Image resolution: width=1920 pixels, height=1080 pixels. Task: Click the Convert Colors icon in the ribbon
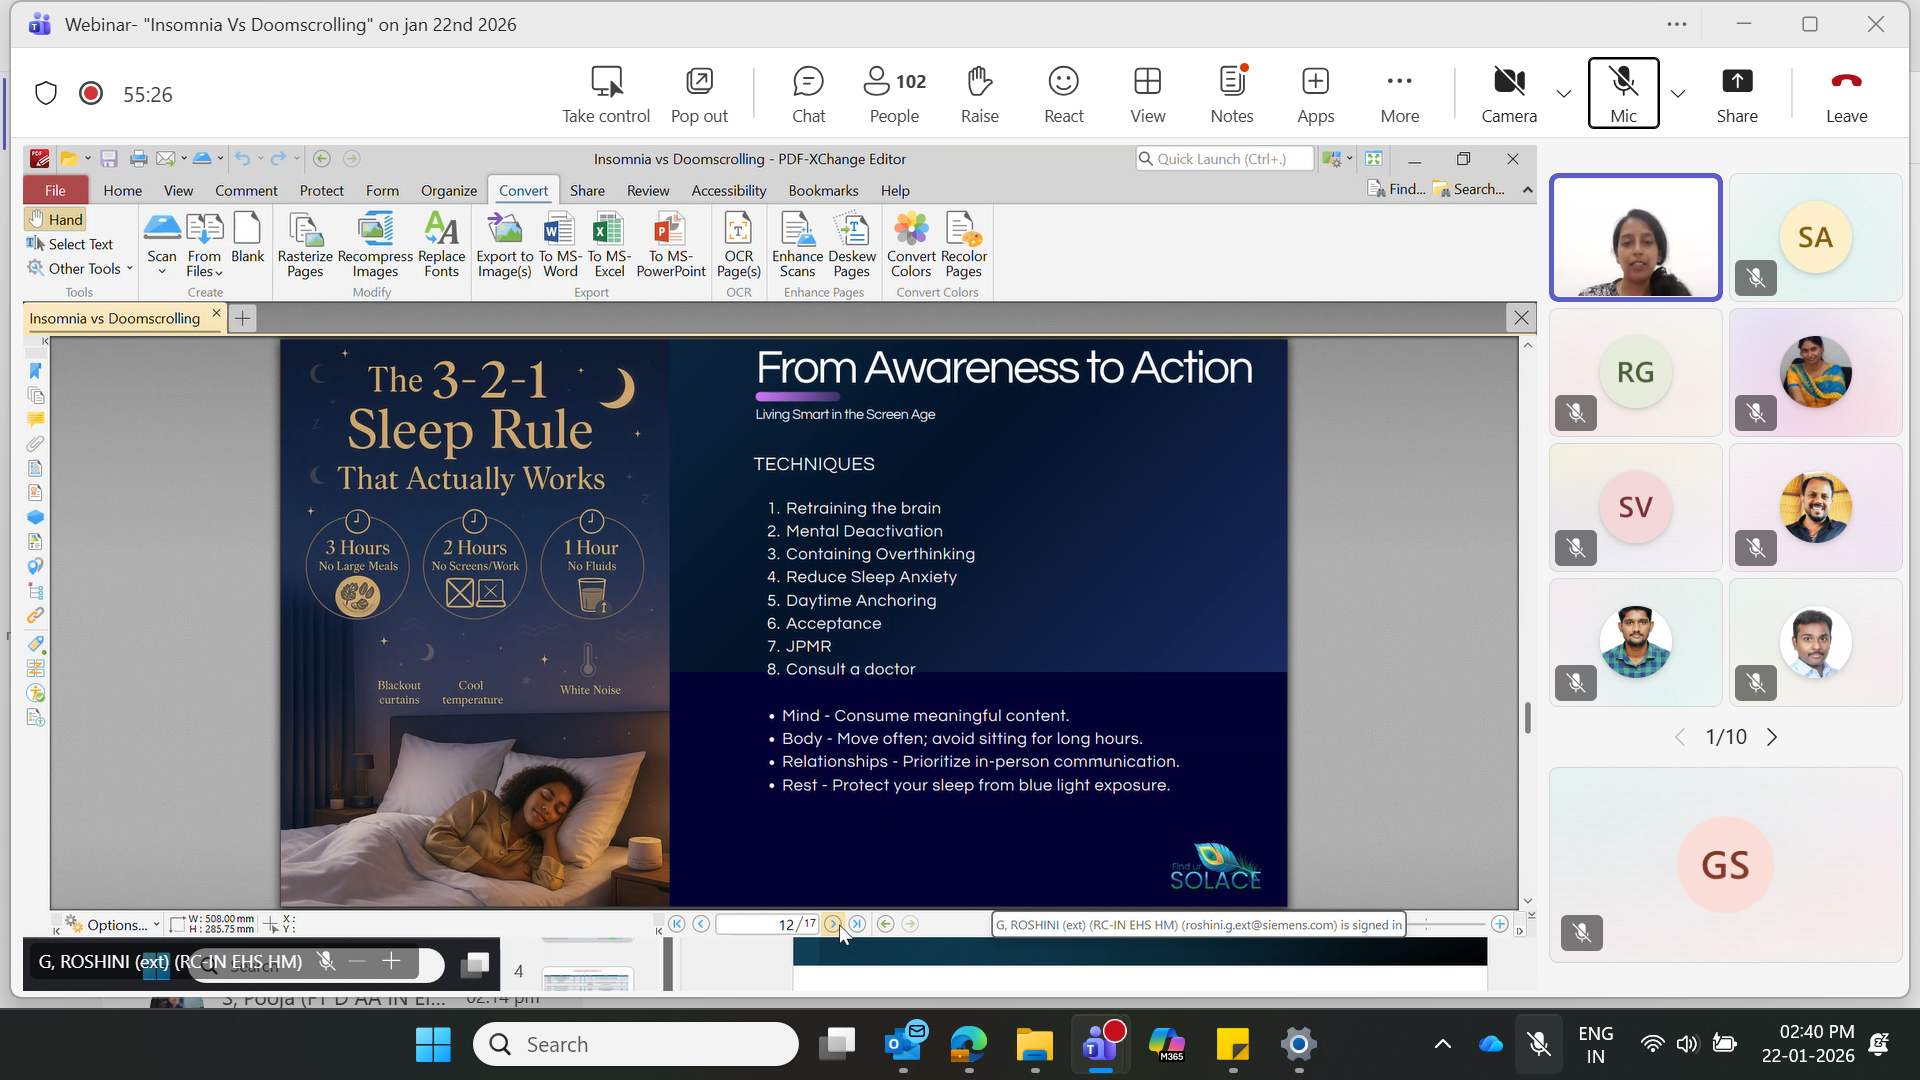pos(911,245)
